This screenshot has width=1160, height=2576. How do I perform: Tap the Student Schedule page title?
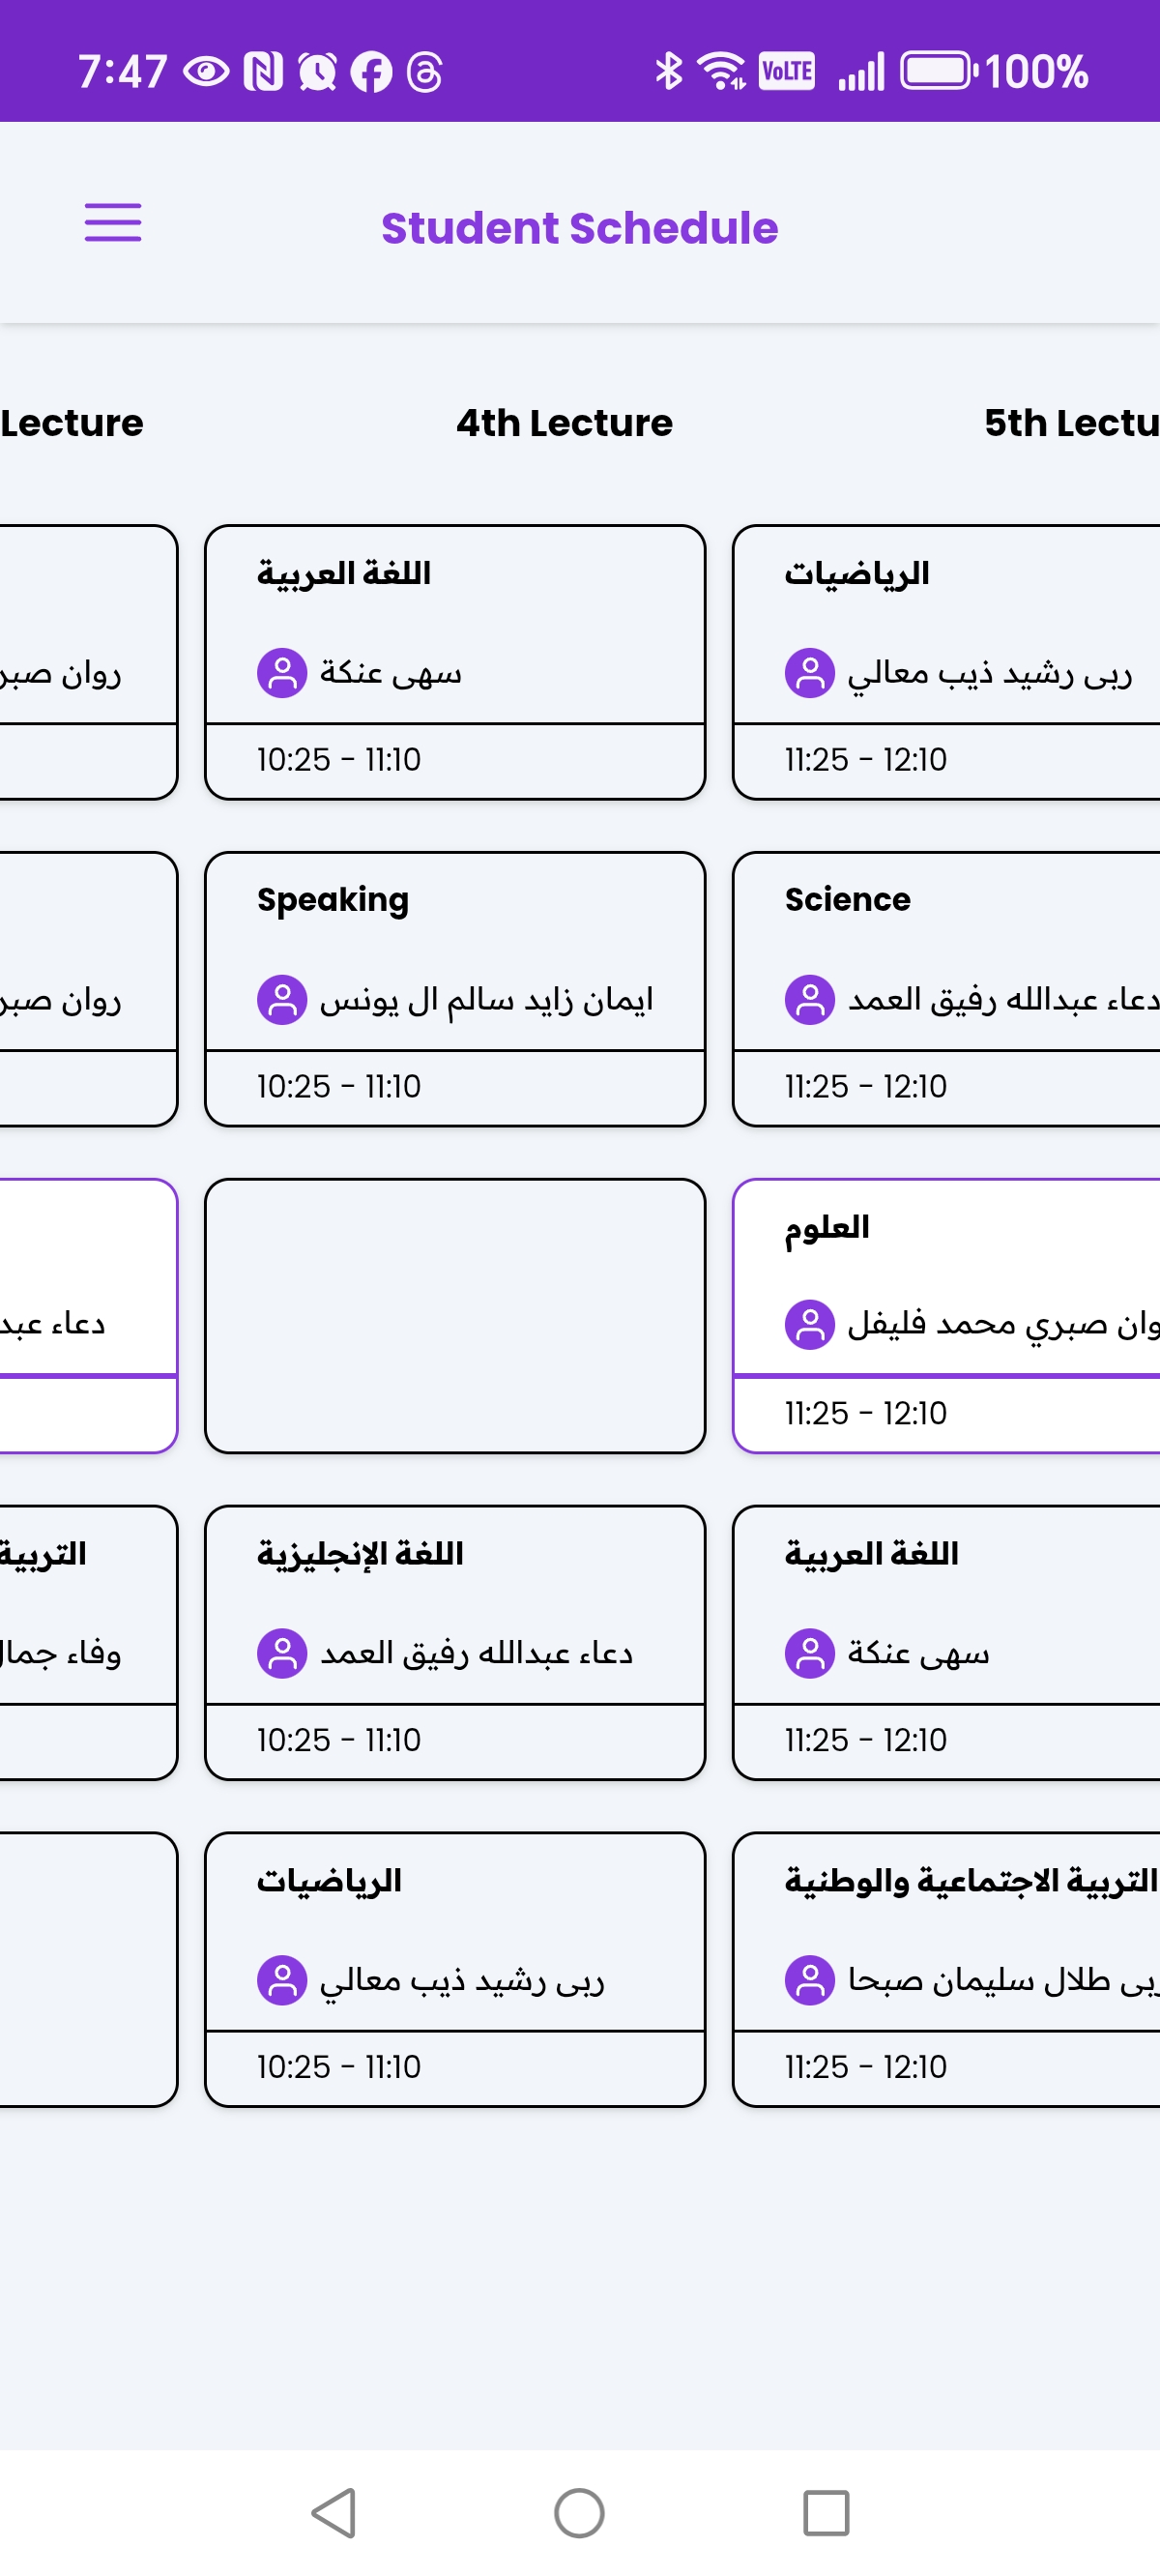tap(579, 228)
